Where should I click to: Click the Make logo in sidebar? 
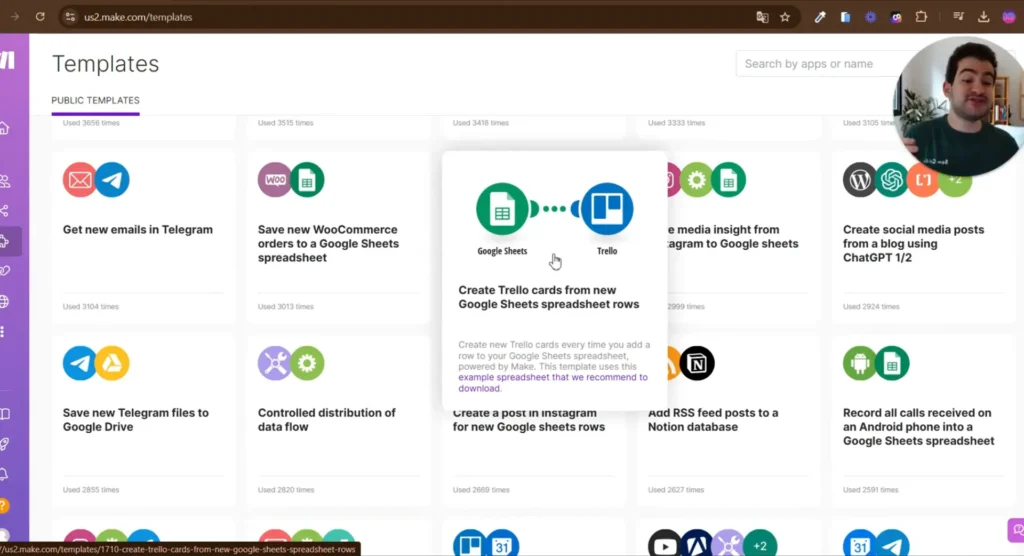click(x=7, y=60)
